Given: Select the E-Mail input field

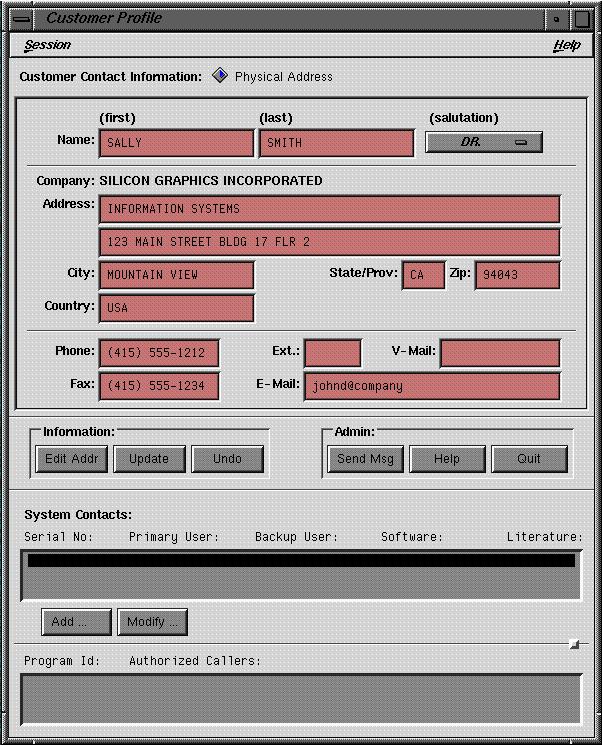Looking at the screenshot, I should [432, 386].
